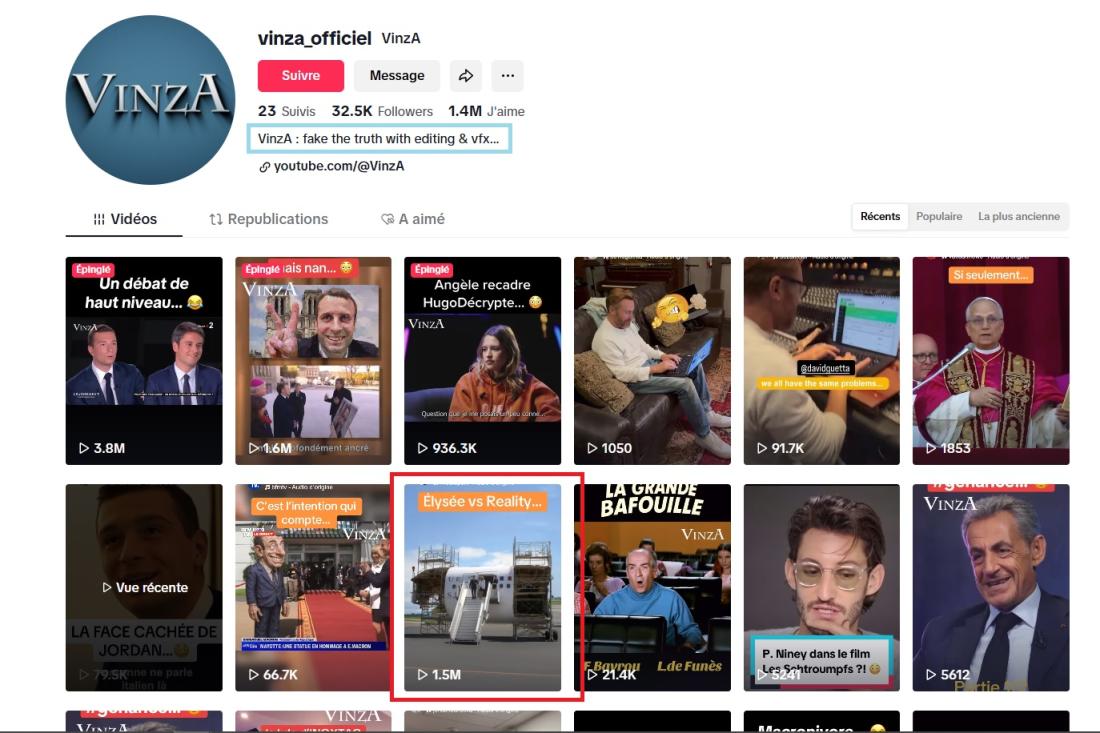Click the vinza_officiel username heading
The image size is (1100, 733).
tap(314, 38)
